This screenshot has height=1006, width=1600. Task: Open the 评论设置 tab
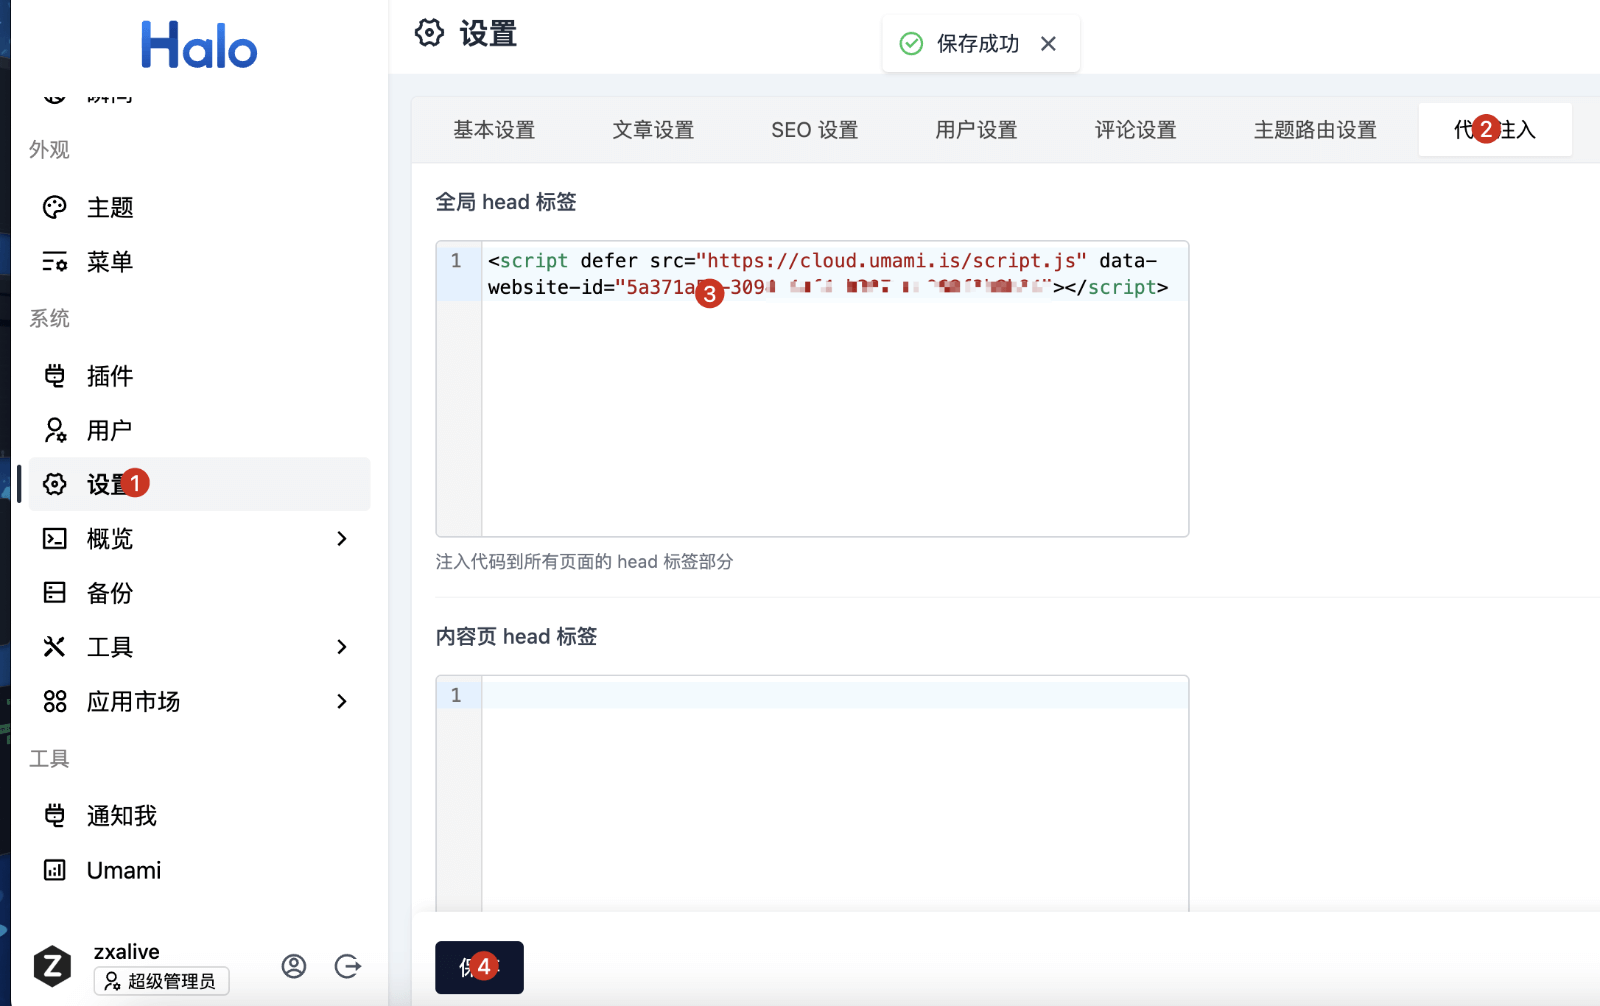point(1135,130)
